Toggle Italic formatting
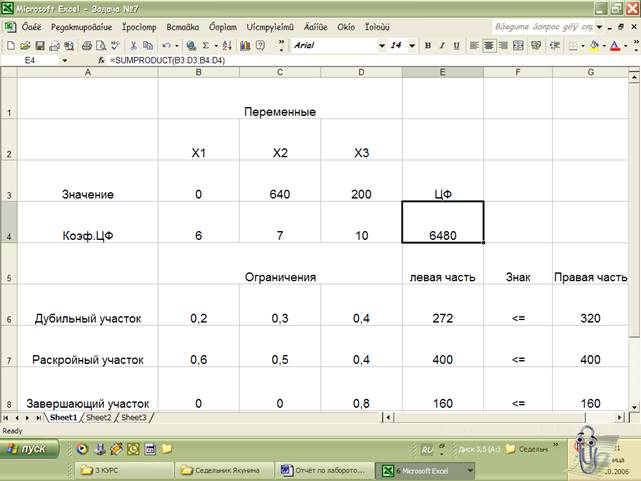The image size is (641, 481). [x=442, y=45]
